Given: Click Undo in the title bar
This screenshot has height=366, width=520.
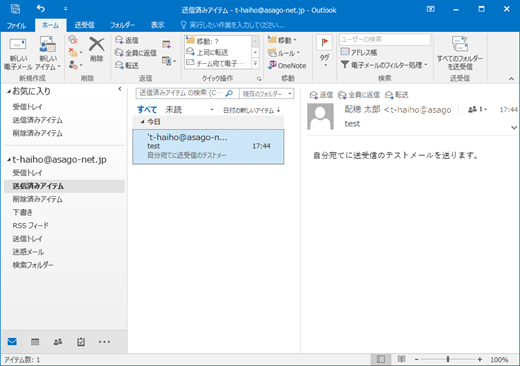Looking at the screenshot, I should pos(41,9).
